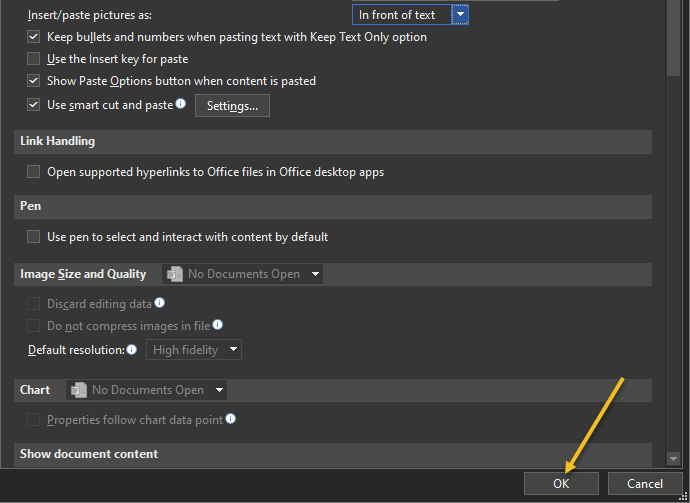Enable Use the Insert key for paste
690x503 pixels.
(x=34, y=59)
